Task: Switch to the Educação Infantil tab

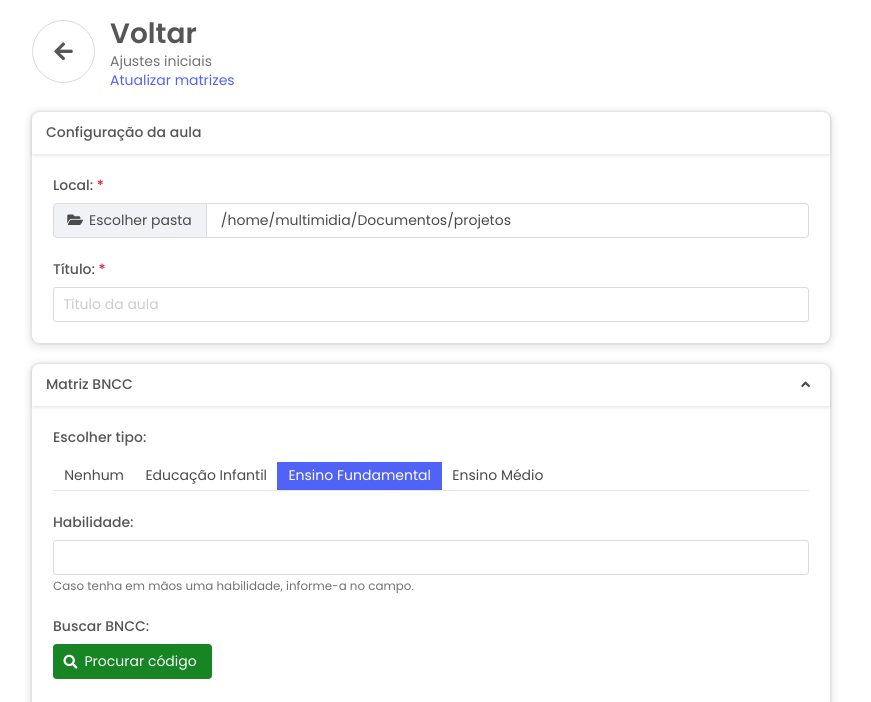Action: pos(206,475)
